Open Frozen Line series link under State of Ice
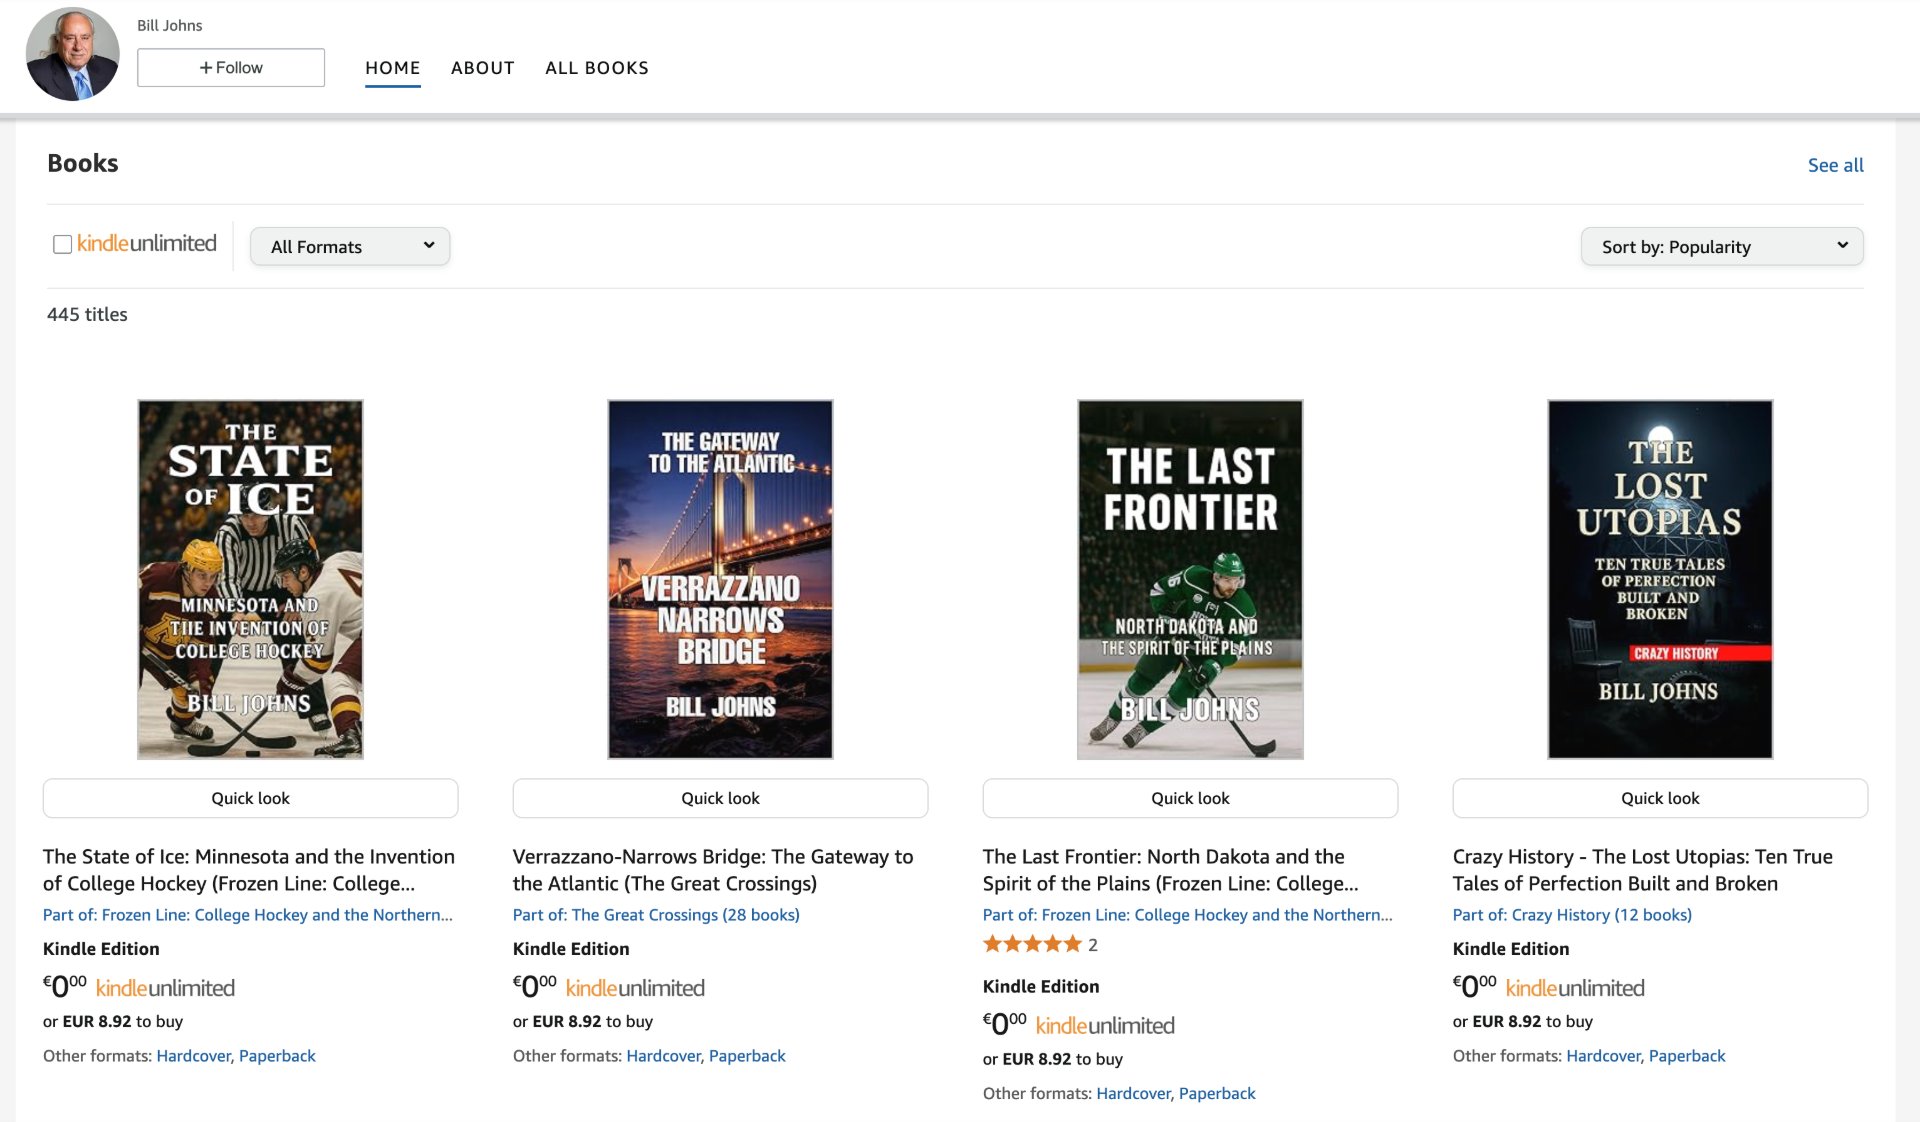 (248, 915)
